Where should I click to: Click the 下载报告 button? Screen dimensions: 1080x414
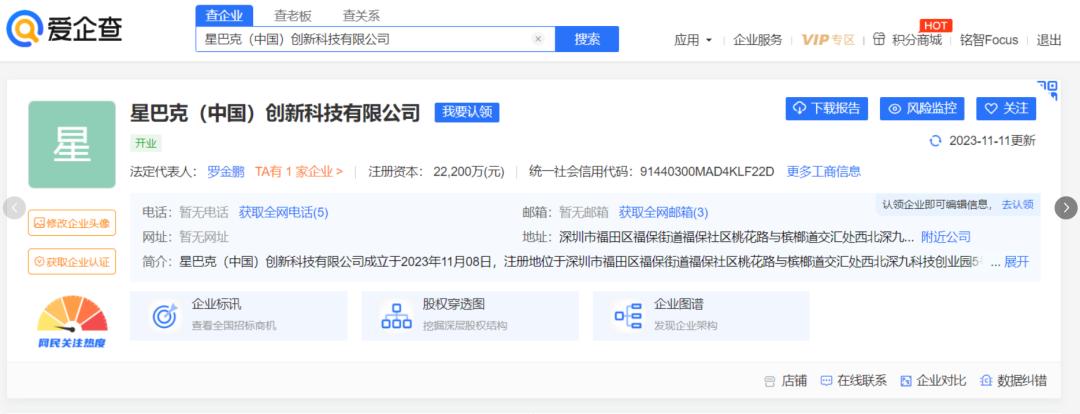point(827,109)
